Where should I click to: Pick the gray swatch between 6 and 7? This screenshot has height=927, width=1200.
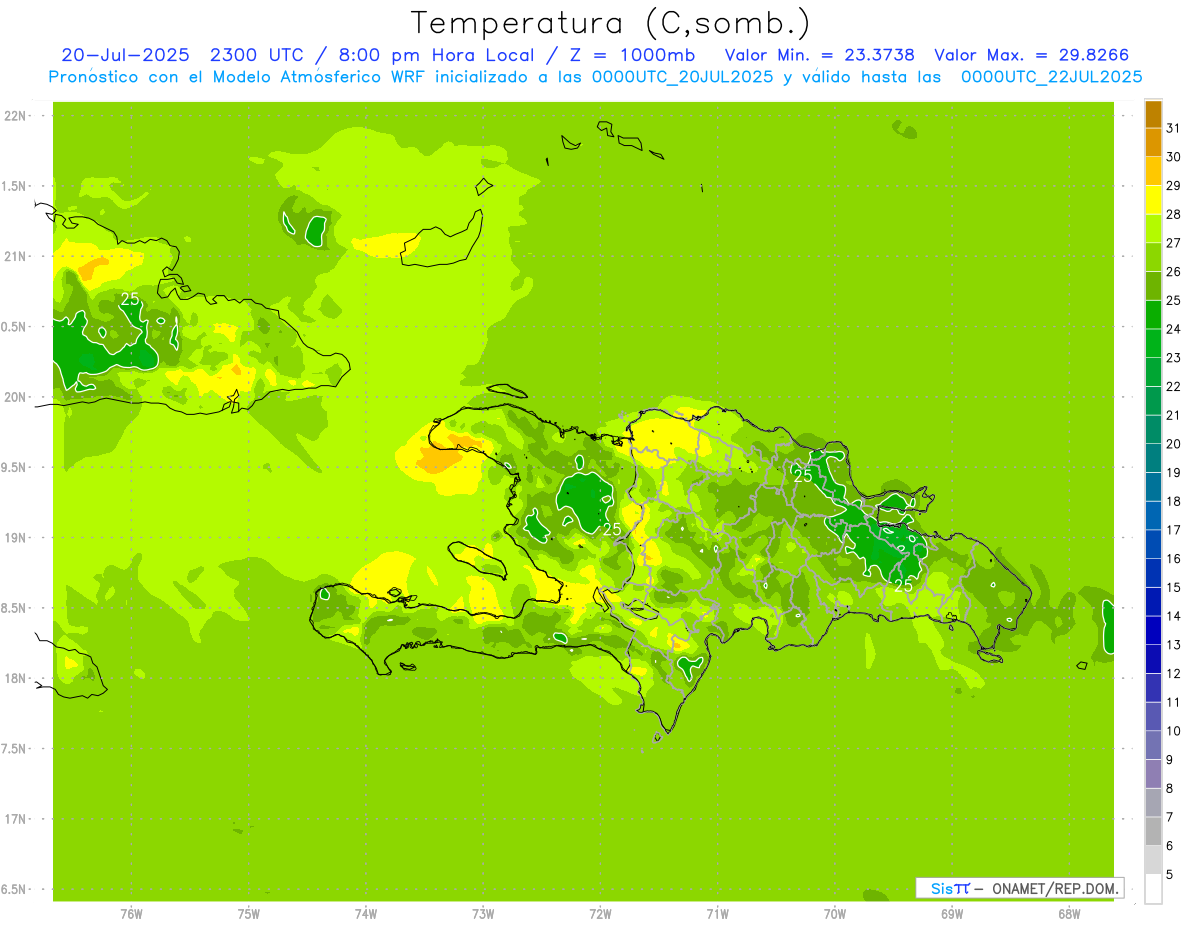(1153, 832)
